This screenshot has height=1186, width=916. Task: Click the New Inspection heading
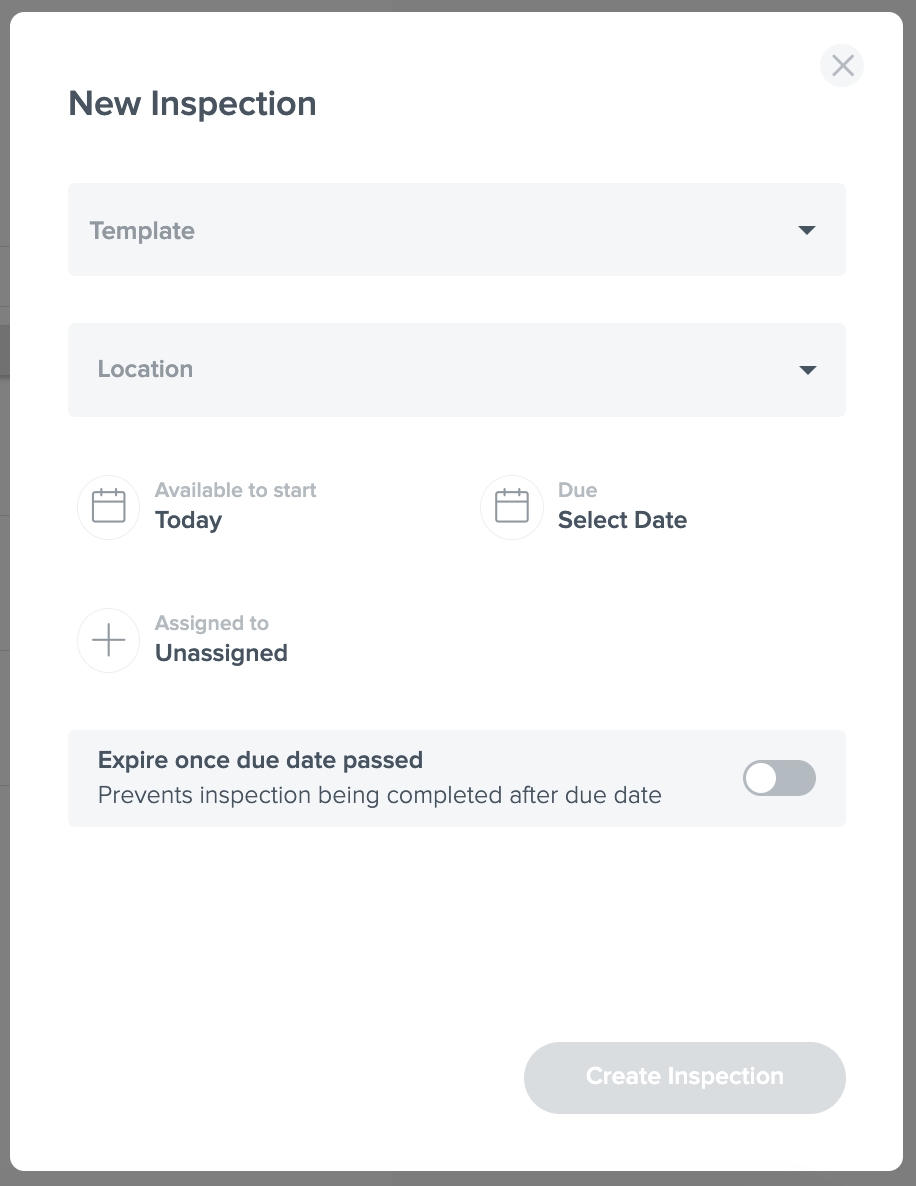point(192,104)
